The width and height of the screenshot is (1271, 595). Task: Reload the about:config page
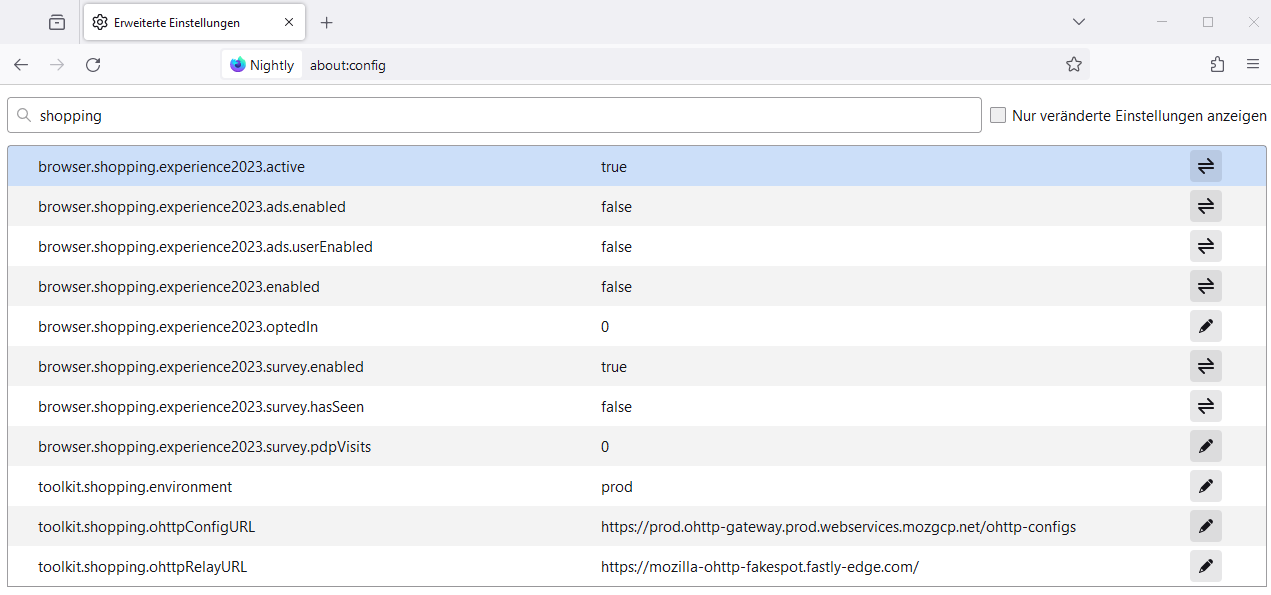tap(93, 64)
